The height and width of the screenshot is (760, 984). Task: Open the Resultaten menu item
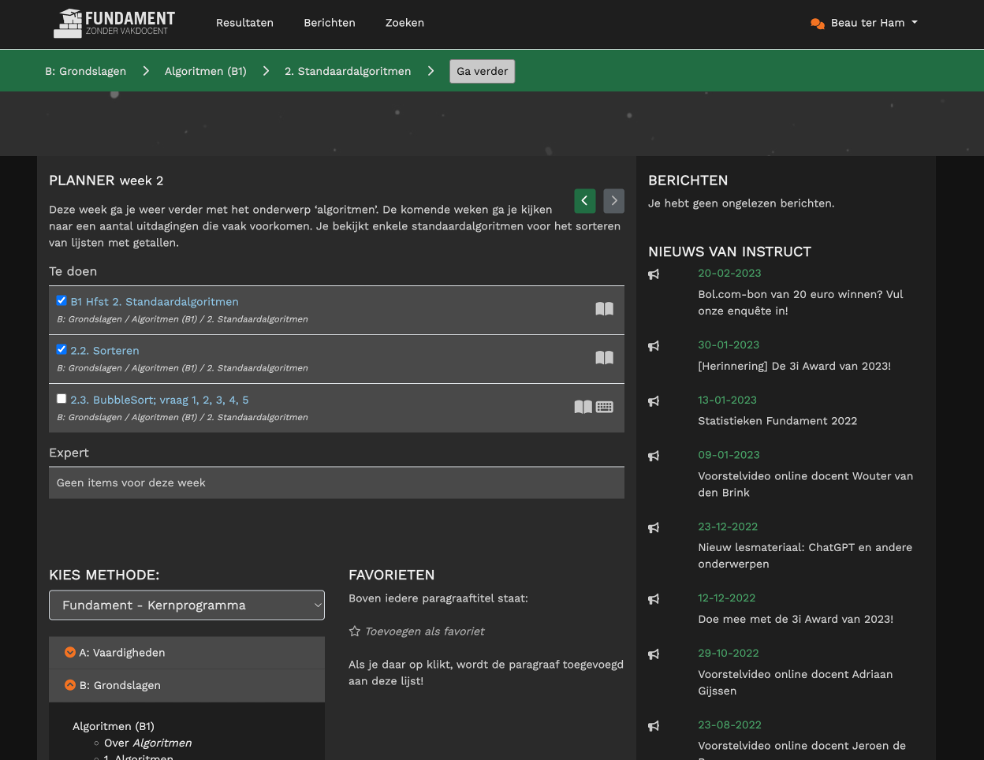[244, 23]
